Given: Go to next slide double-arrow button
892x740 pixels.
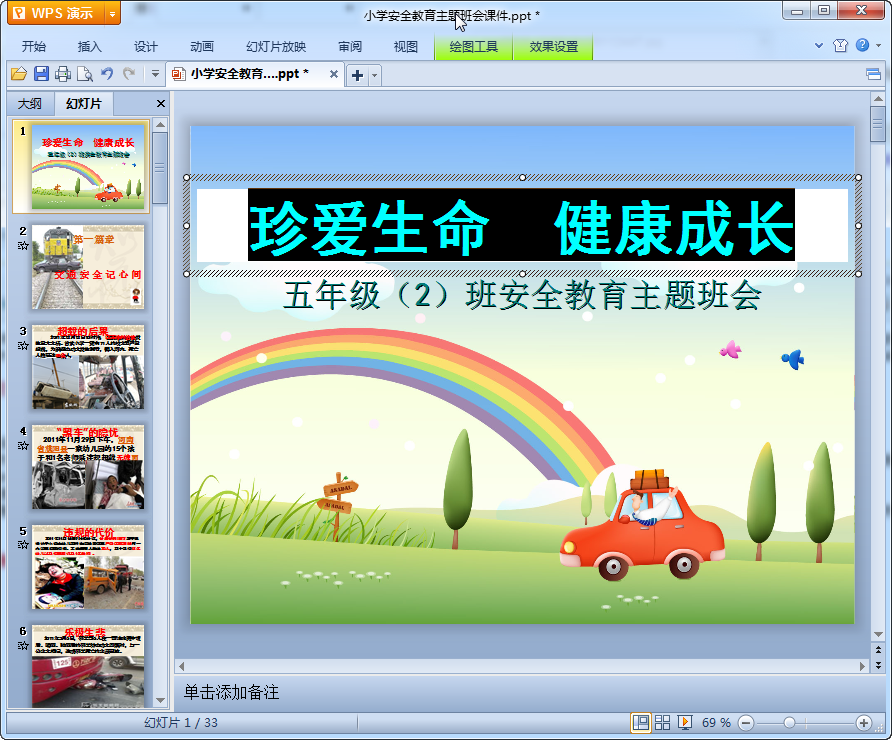Looking at the screenshot, I should [878, 664].
